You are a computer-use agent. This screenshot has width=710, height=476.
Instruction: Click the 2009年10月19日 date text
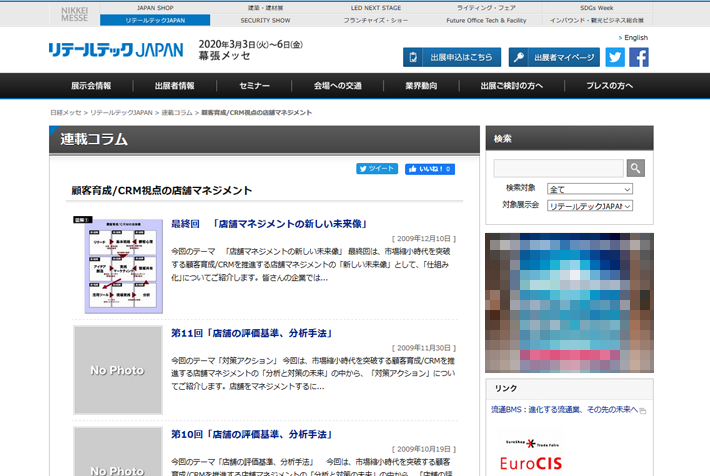[x=424, y=449]
